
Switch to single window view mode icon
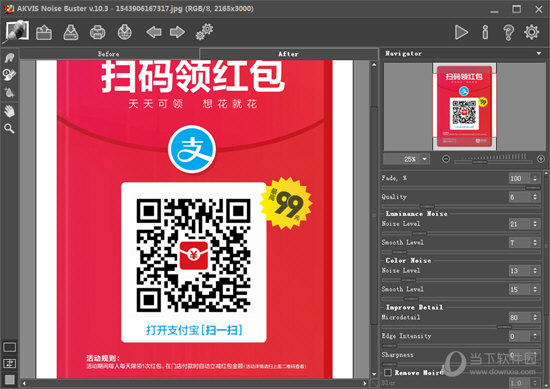coord(9,347)
